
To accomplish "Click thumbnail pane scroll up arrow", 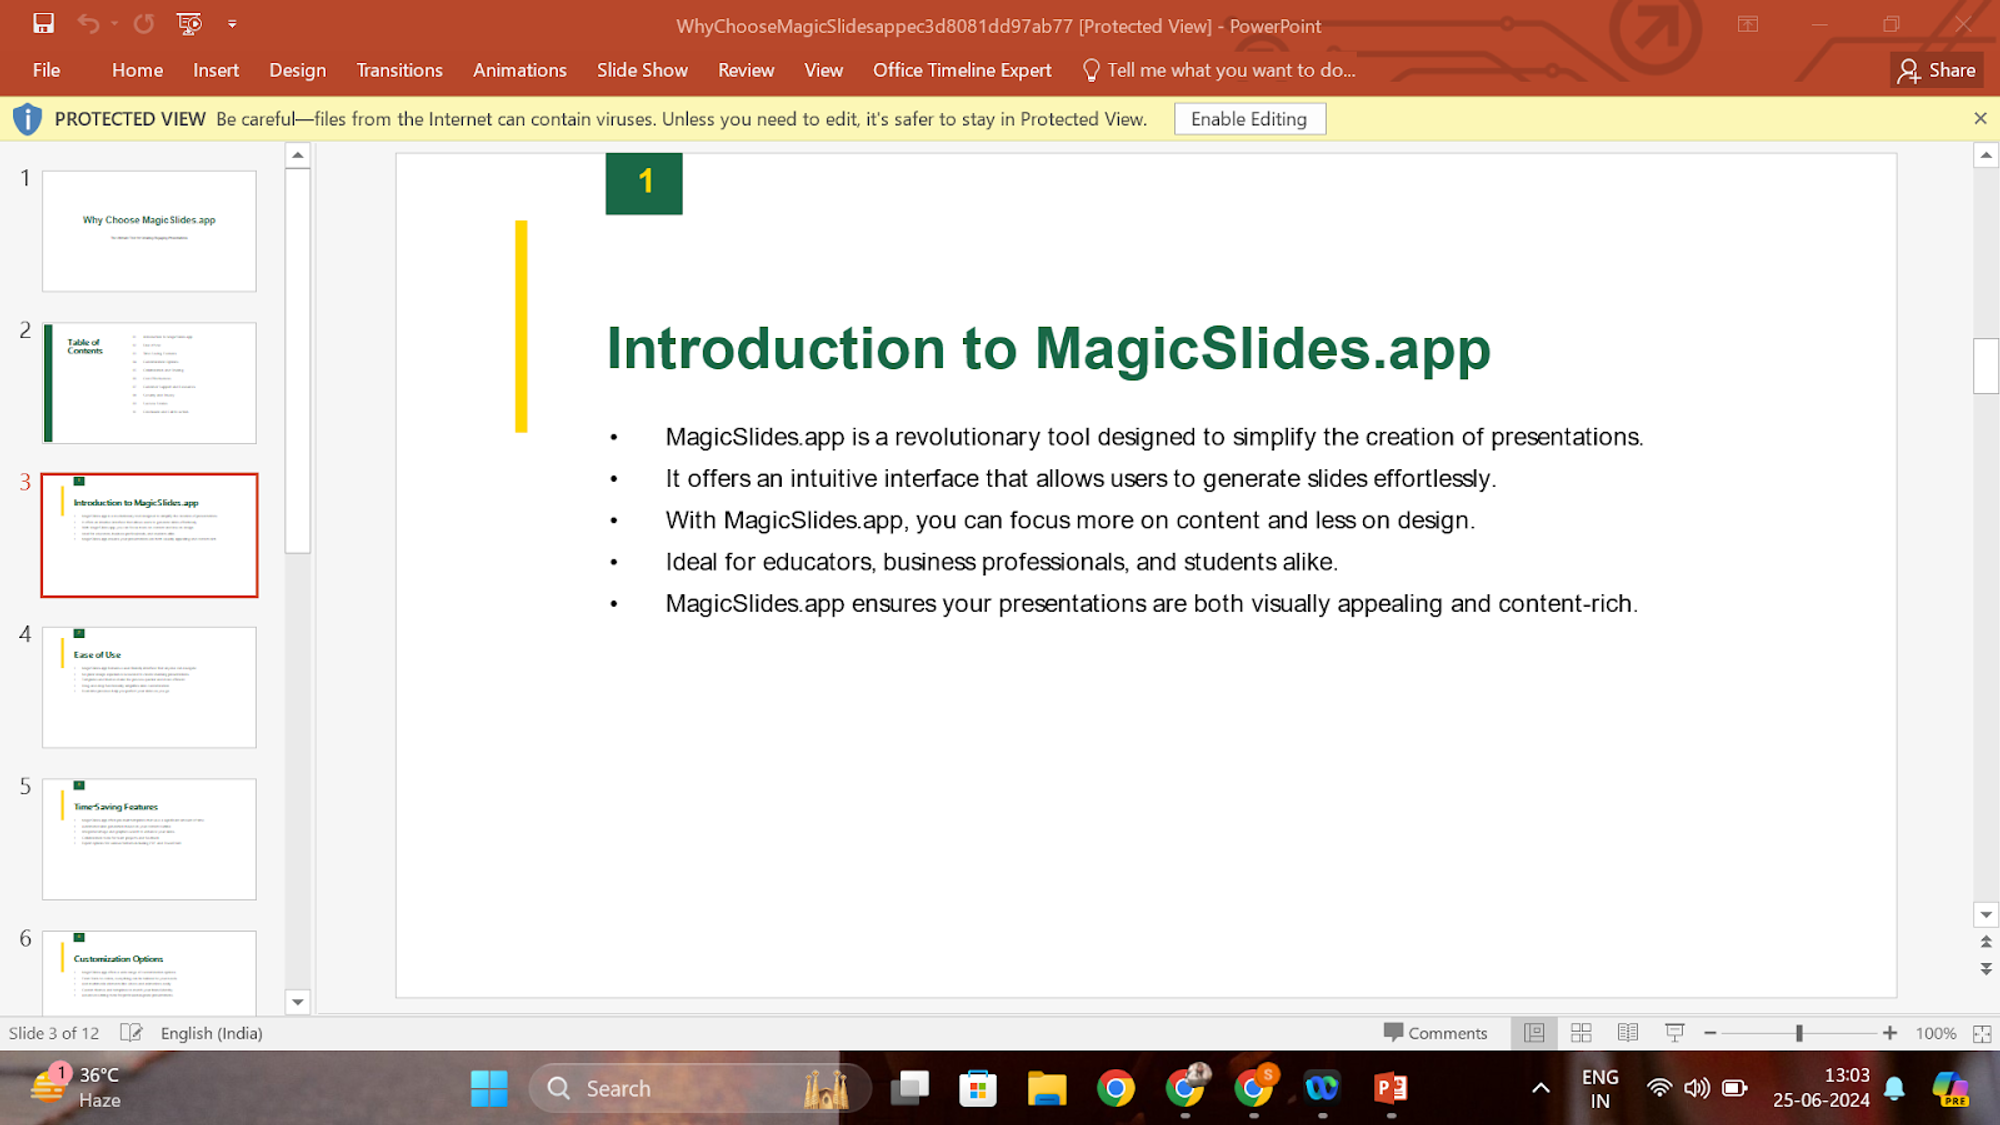I will (297, 155).
